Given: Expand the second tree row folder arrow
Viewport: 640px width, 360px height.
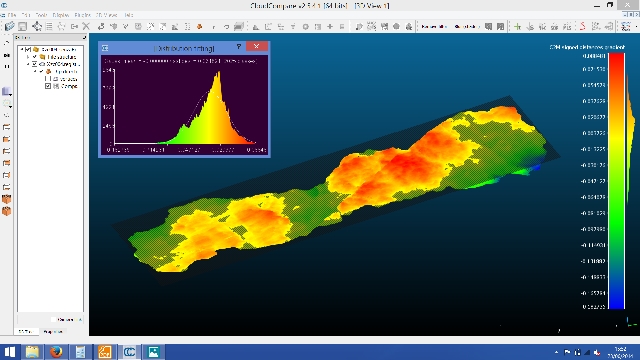Looking at the screenshot, I should coord(28,57).
